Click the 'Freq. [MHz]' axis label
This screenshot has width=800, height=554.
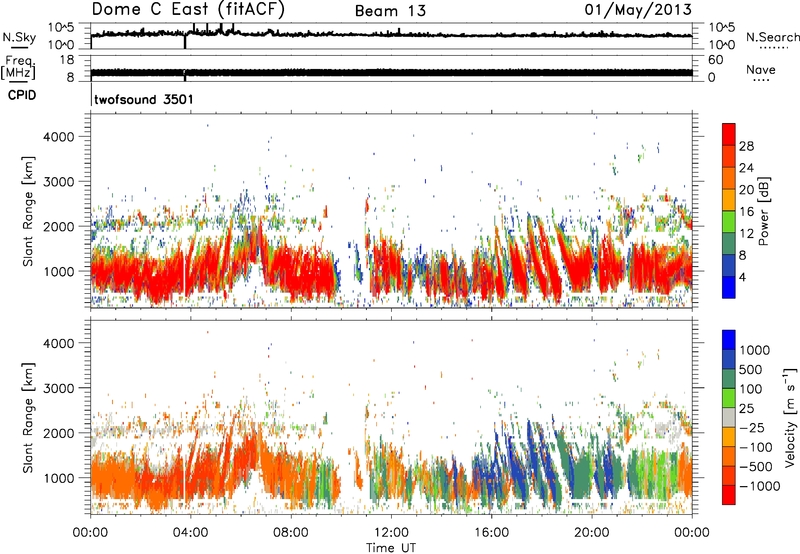[x=18, y=67]
